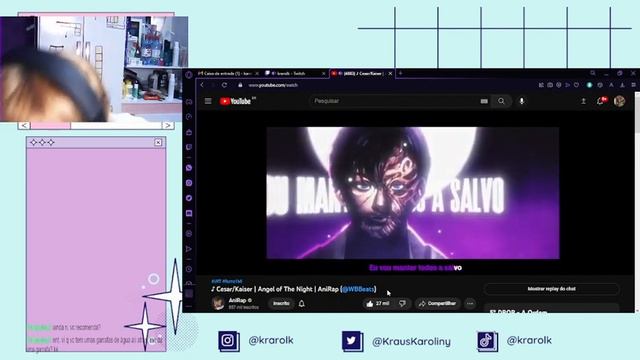
Task: Like the video with thumbs up
Action: (x=378, y=304)
